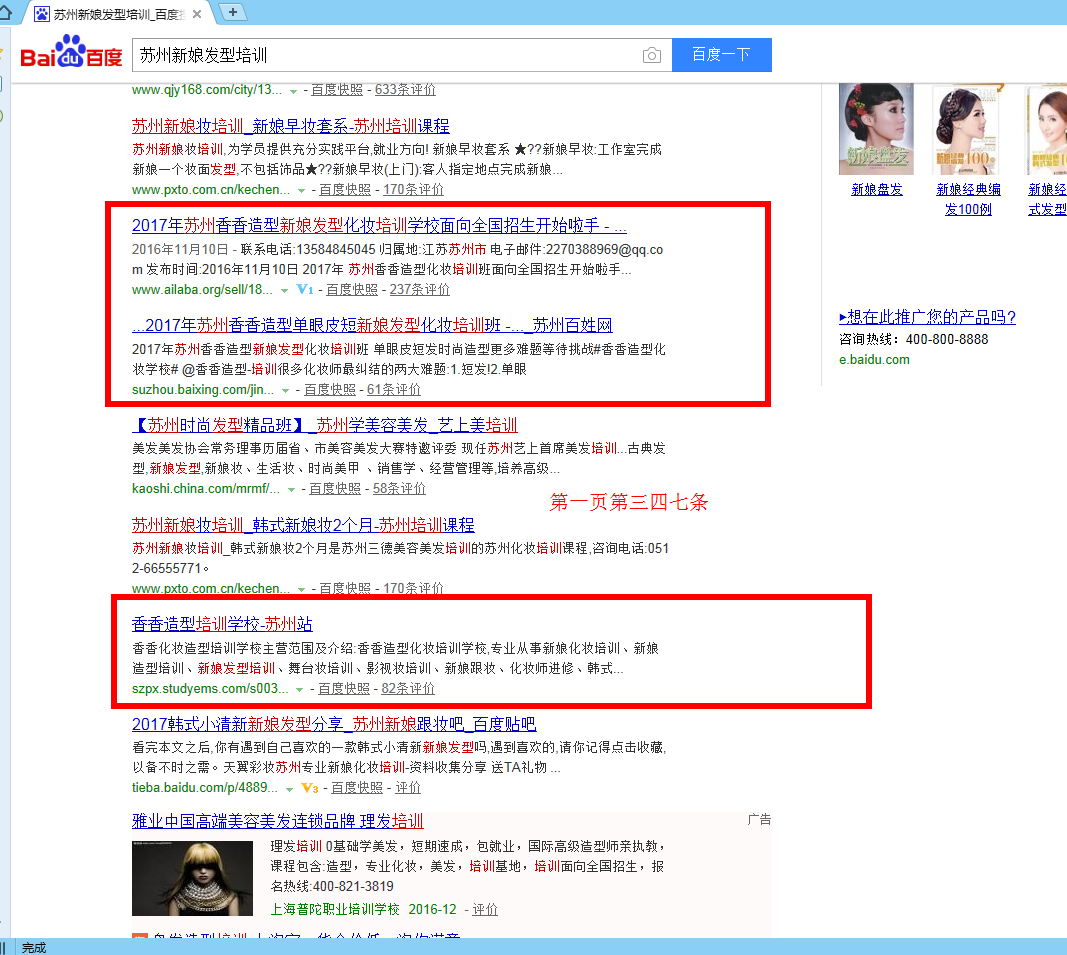Expand dropdown arrow next to qjy168.com URL
Viewport: 1067px width, 955px height.
click(x=293, y=91)
